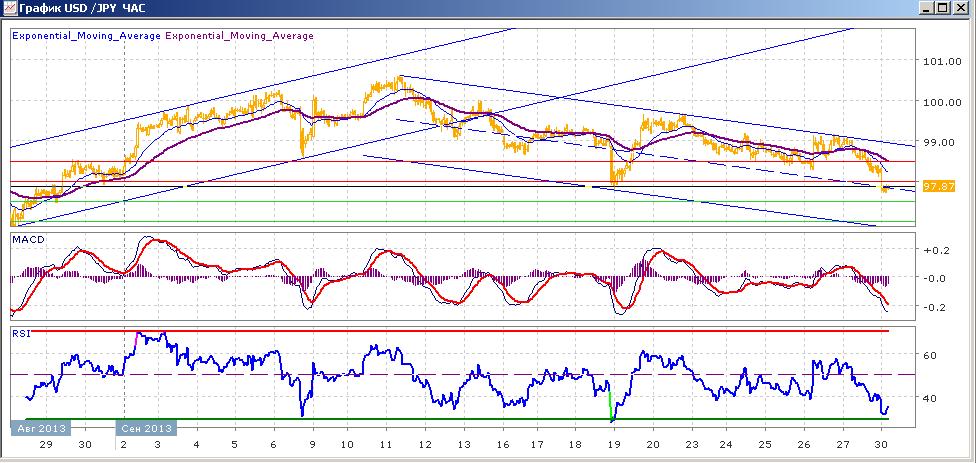Viewport: 976px width, 463px height.
Task: Click the current price tag 97.87
Action: coord(939,186)
